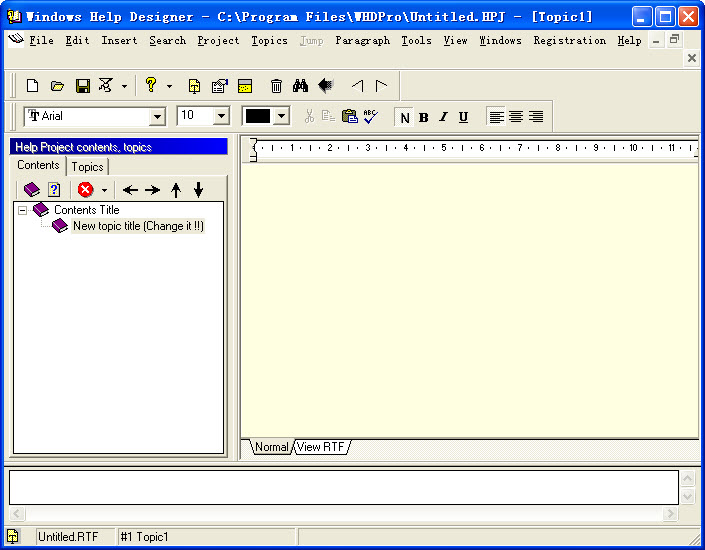Click the add topic page icon with question mark

pos(54,189)
